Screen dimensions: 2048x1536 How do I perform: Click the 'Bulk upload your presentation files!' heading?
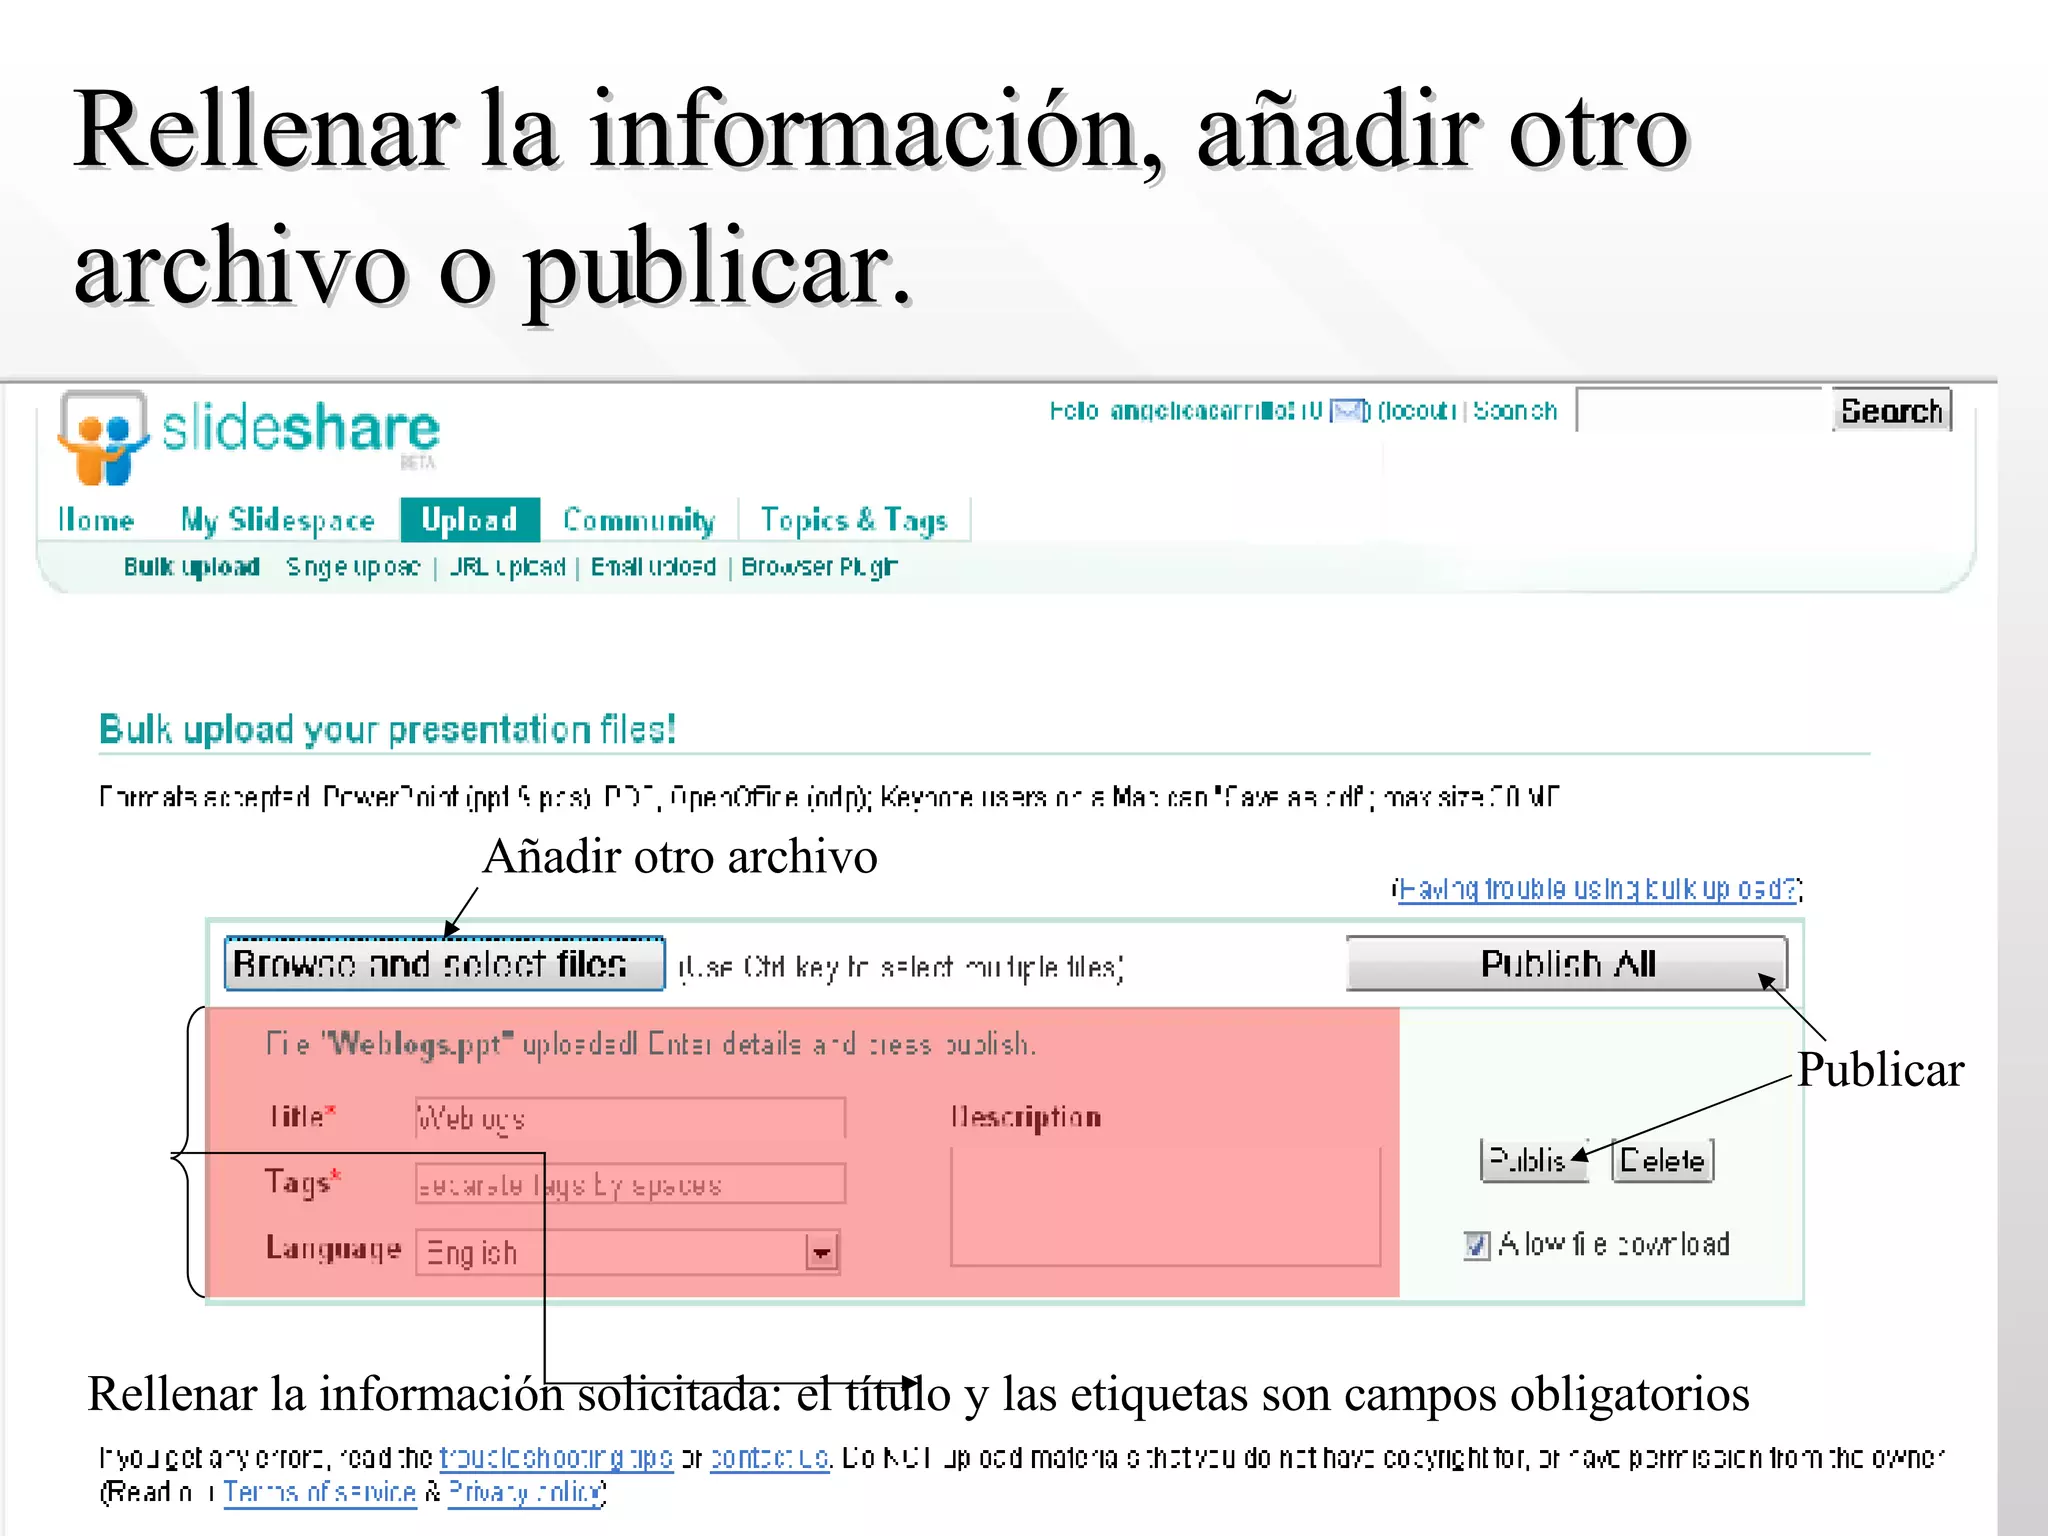click(388, 729)
